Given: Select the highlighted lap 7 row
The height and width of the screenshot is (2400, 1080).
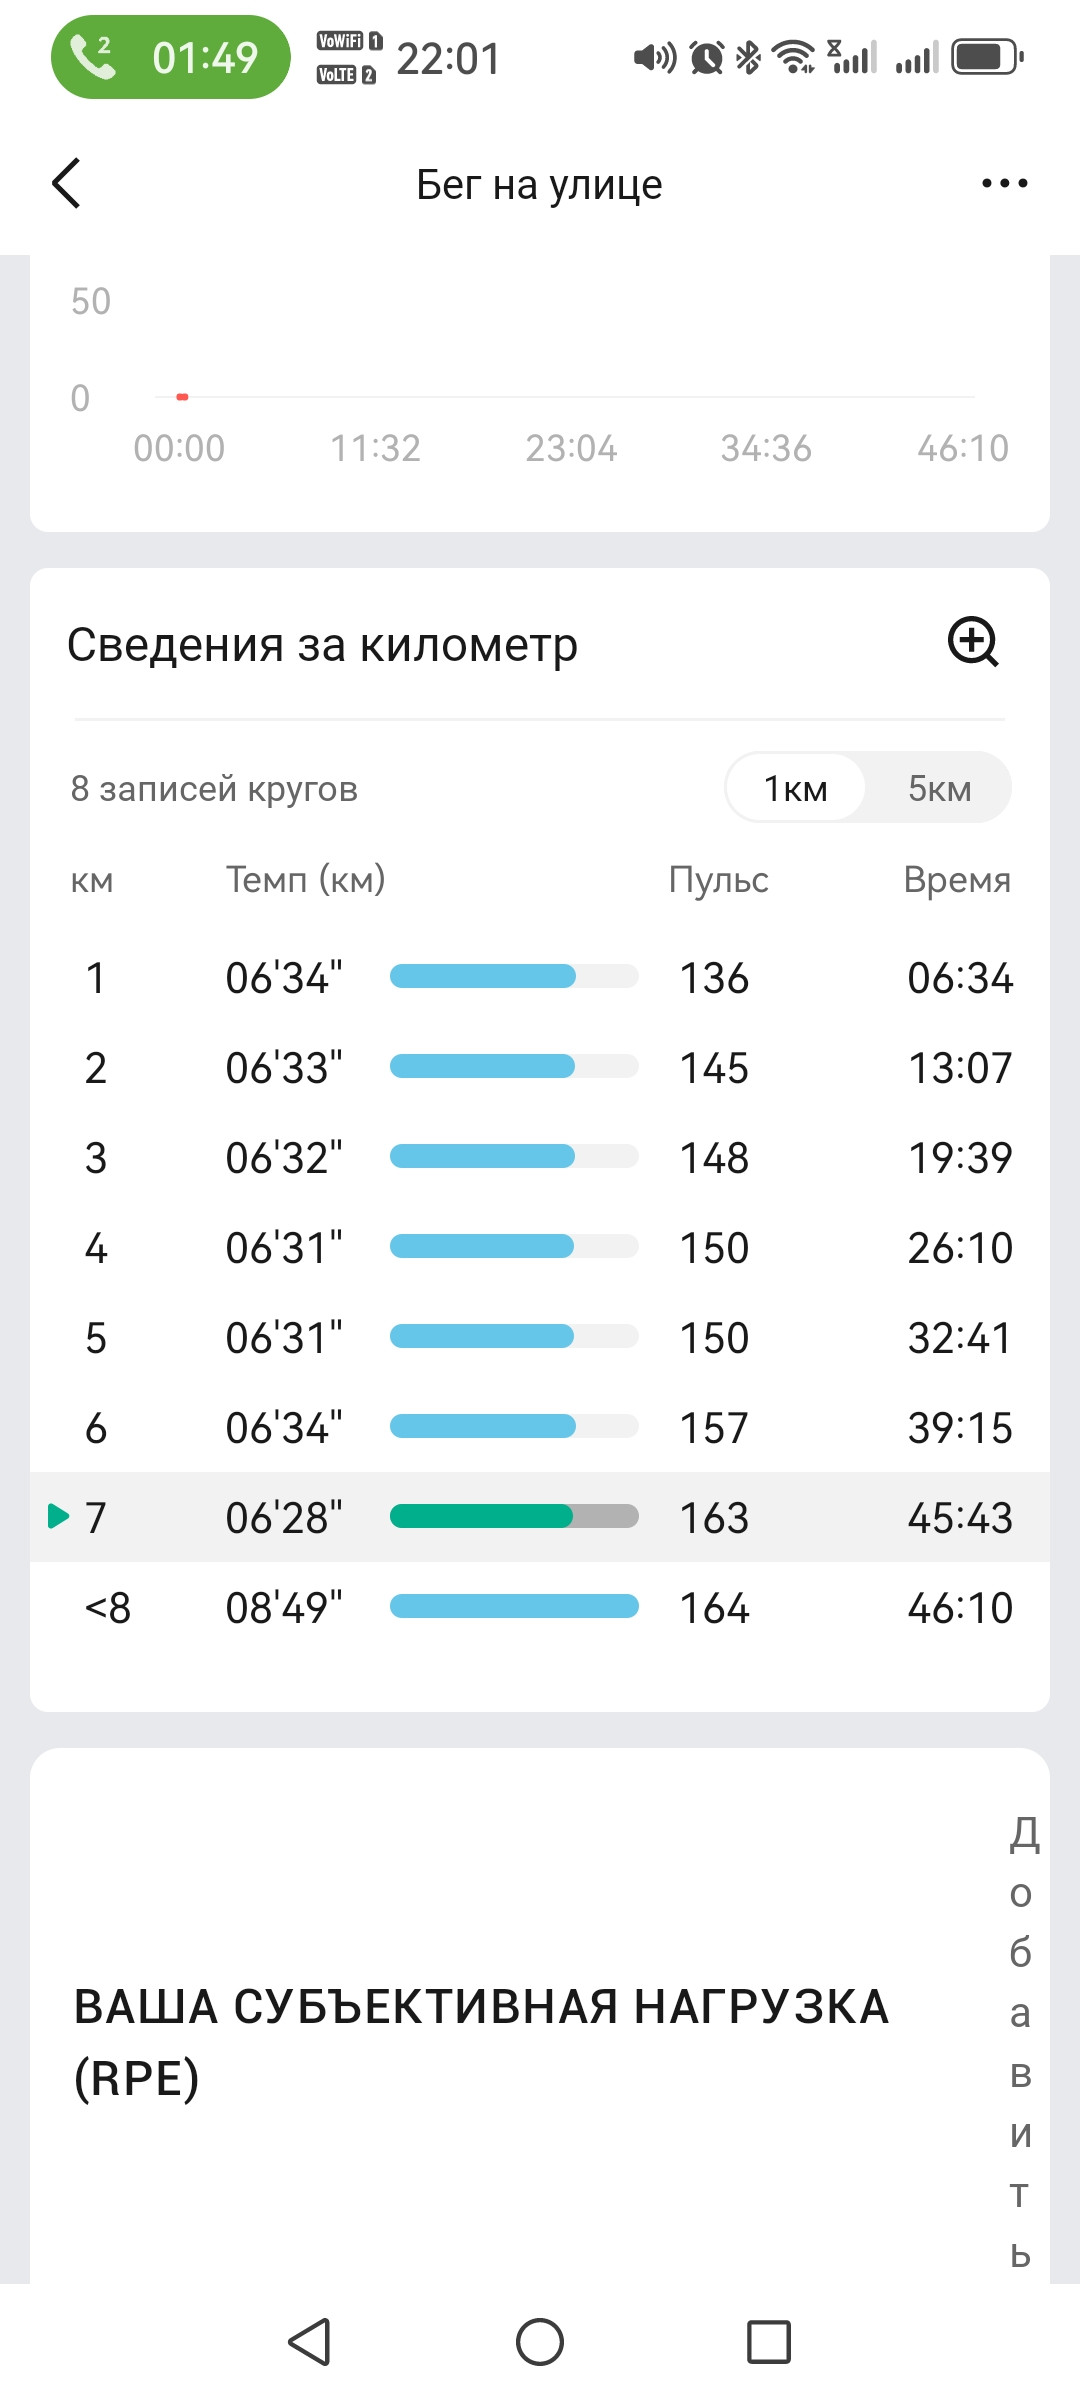Looking at the screenshot, I should click(540, 1517).
